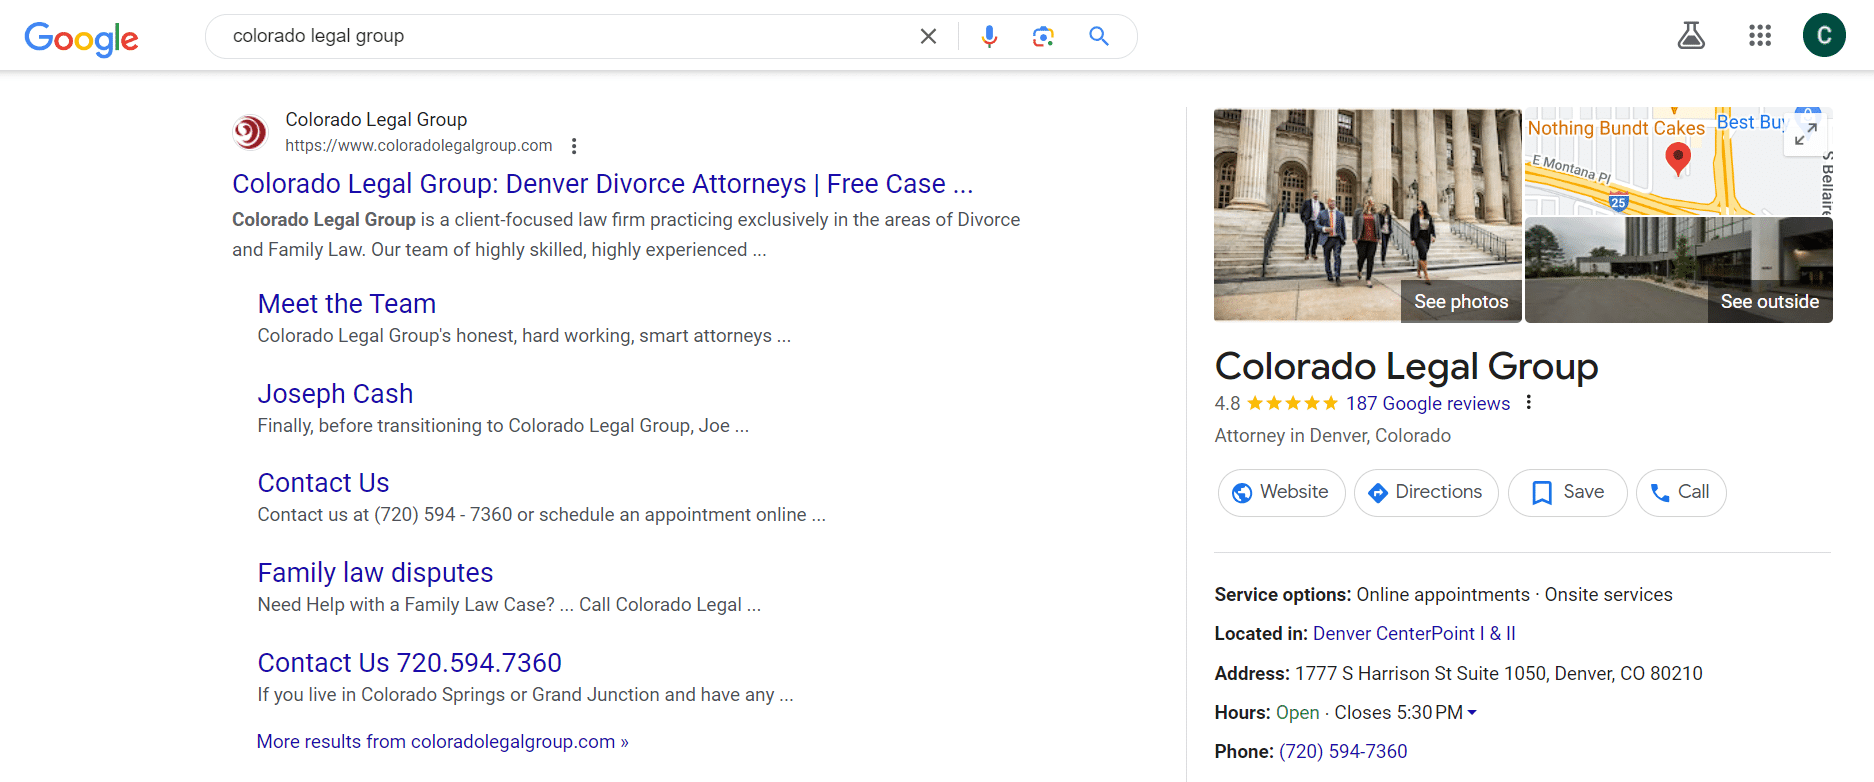Open Google Lens image search

click(x=1043, y=37)
